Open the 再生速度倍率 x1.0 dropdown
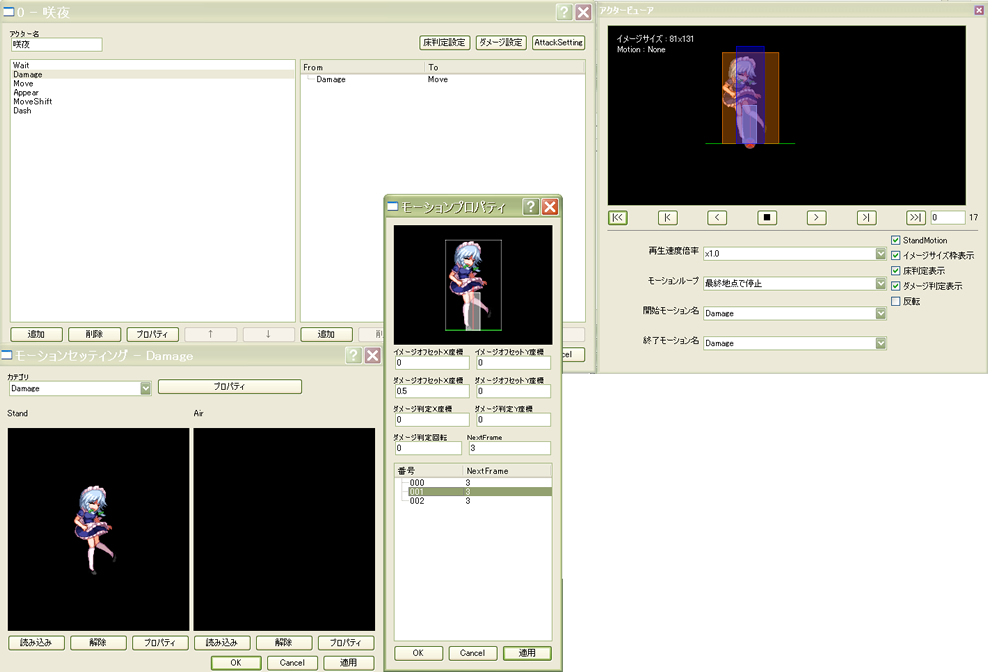1000x672 pixels. pyautogui.click(x=880, y=253)
